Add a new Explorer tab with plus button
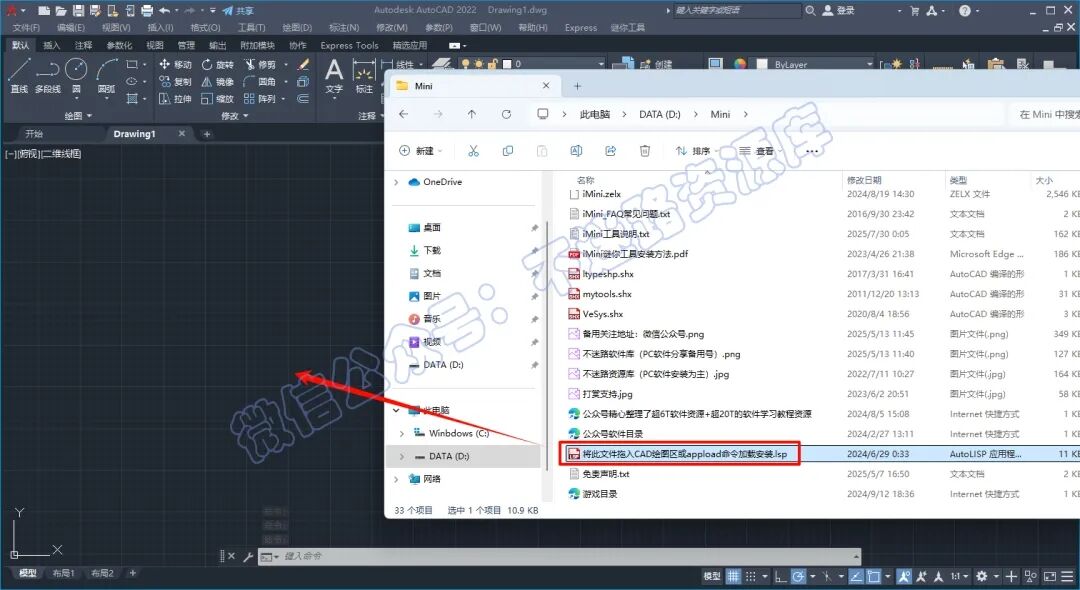The width and height of the screenshot is (1080, 590). tap(577, 86)
